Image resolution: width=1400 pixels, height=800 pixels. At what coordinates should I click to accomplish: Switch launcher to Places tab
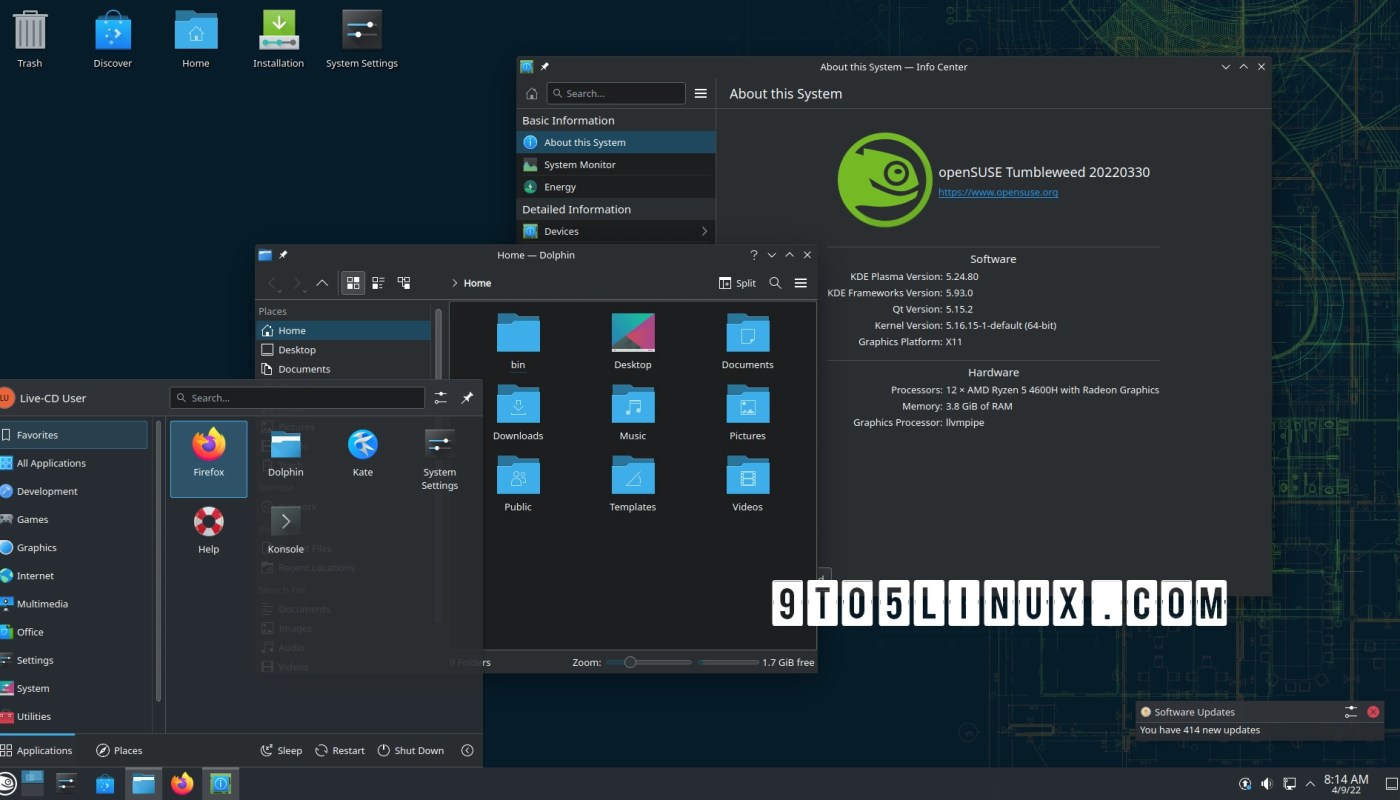coord(119,750)
